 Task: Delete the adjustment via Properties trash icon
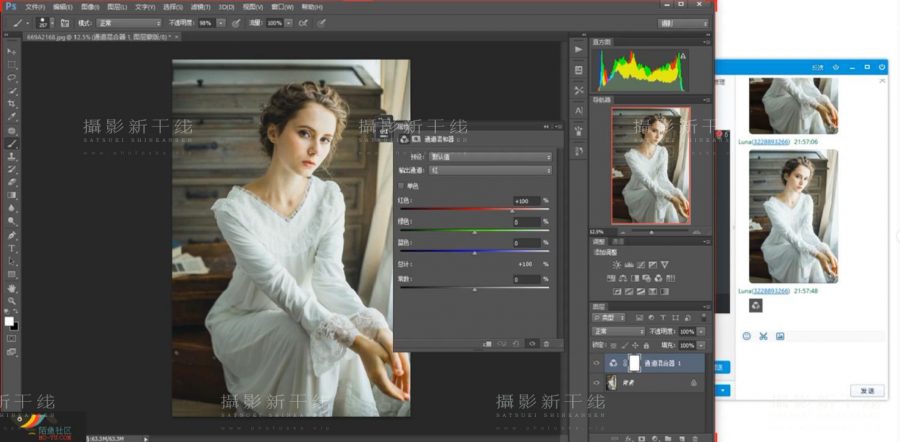click(546, 344)
